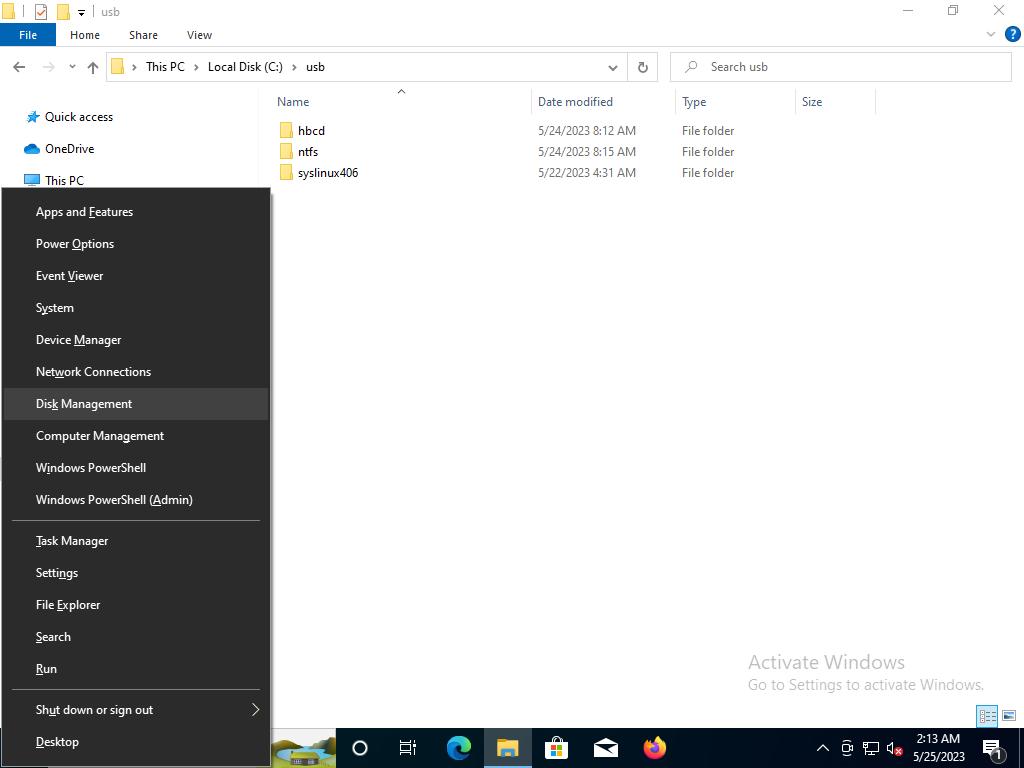Switch to large icons view in the status bar
1024x768 pixels.
click(x=1008, y=716)
